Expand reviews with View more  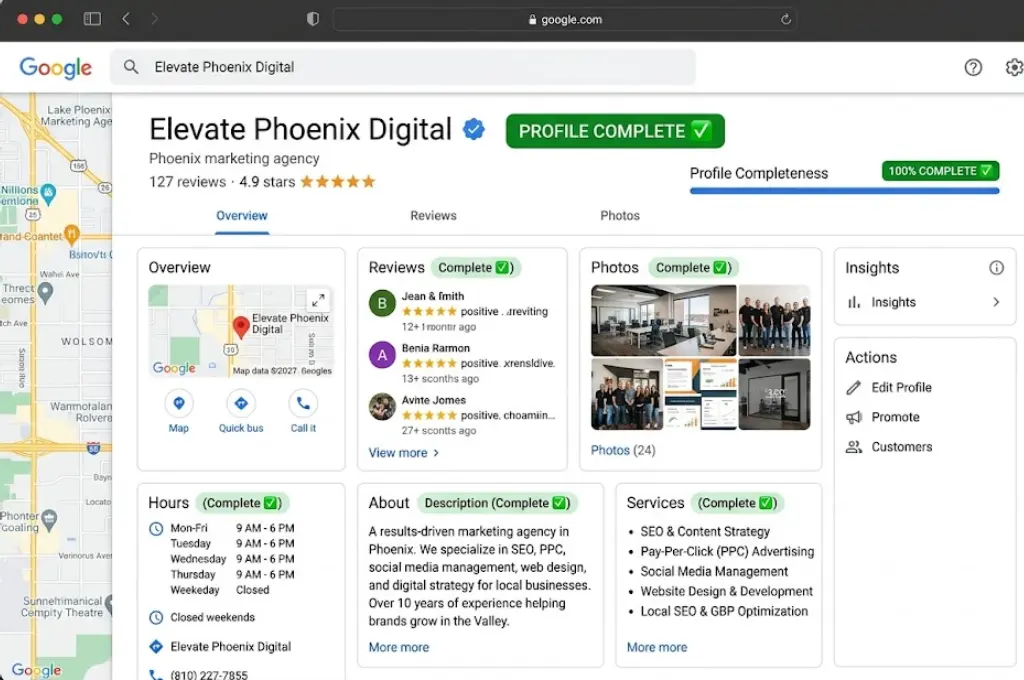coord(403,453)
